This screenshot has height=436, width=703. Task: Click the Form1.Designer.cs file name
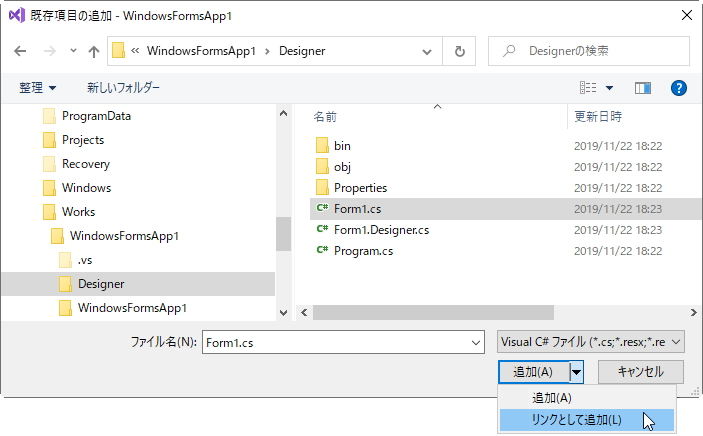pyautogui.click(x=381, y=230)
